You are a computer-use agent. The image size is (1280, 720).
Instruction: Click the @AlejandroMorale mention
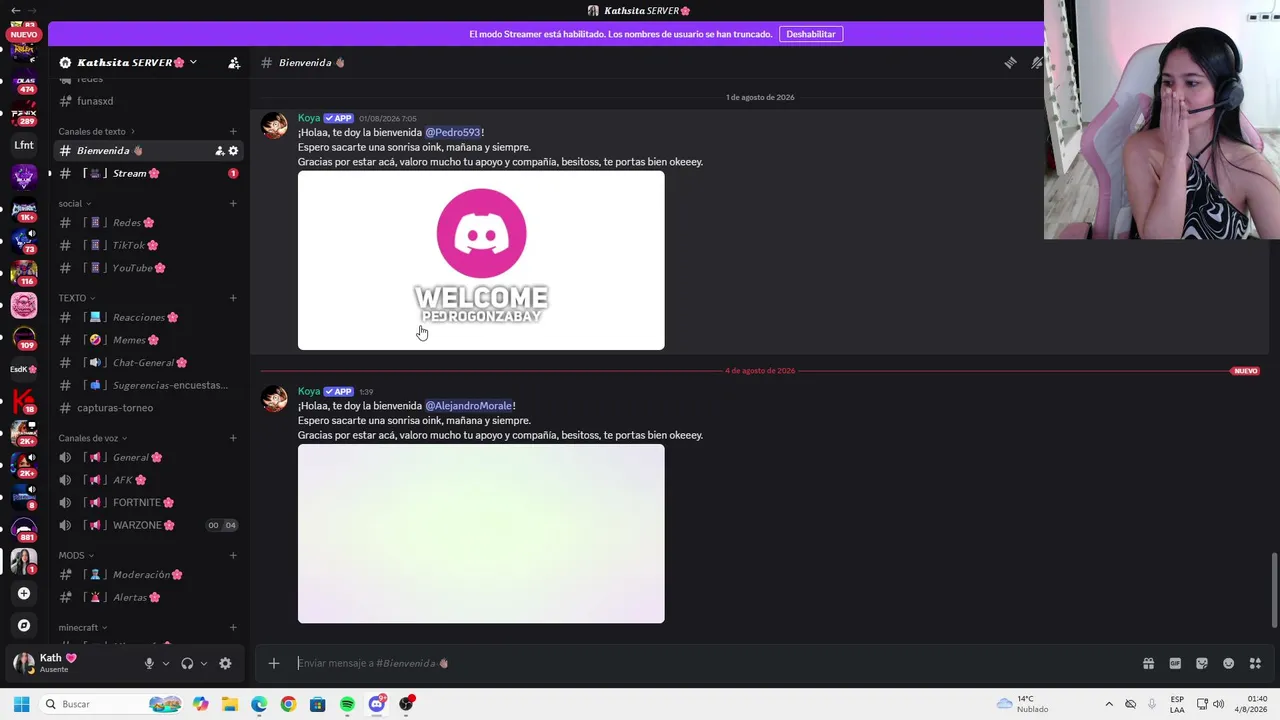[469, 406]
